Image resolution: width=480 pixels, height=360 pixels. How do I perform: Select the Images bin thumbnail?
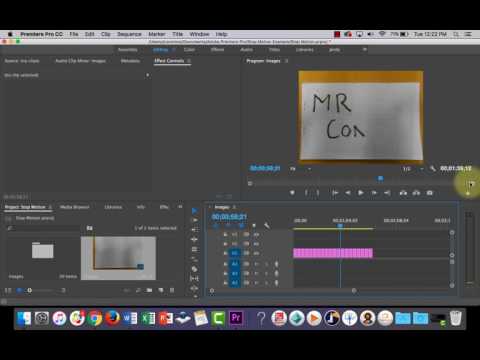[x=43, y=251]
